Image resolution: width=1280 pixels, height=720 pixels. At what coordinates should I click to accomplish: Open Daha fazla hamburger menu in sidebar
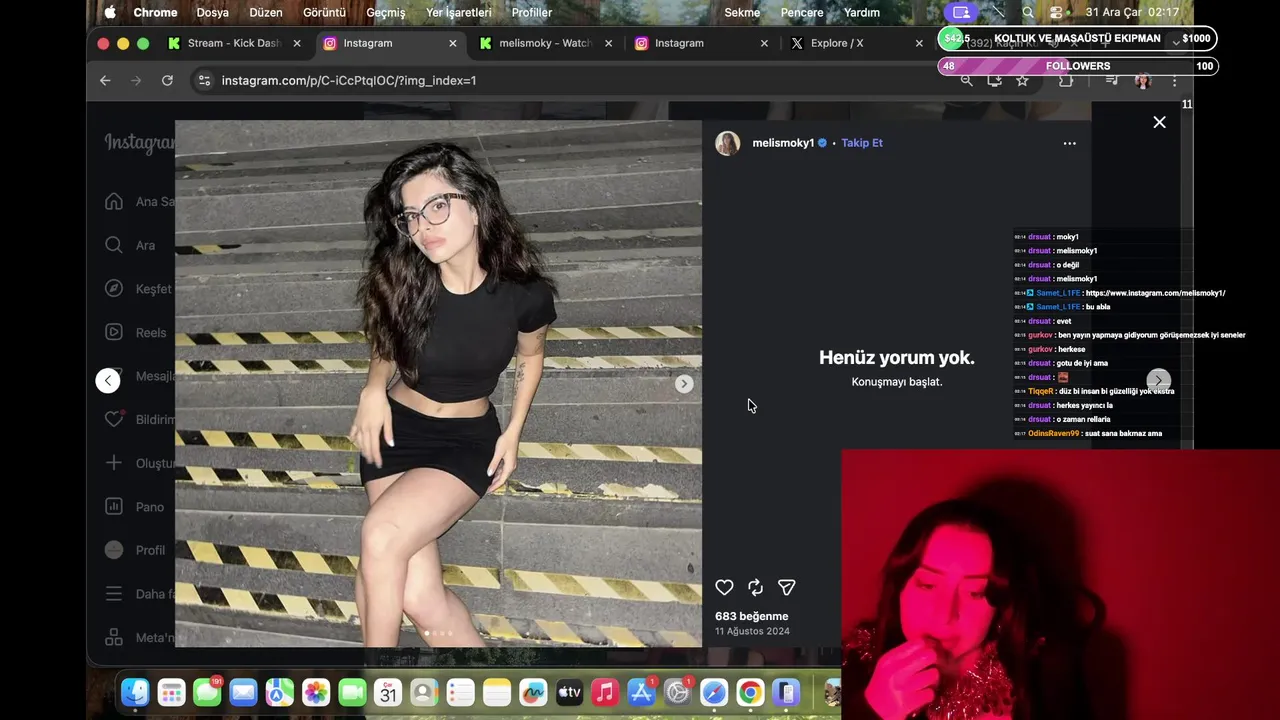(x=140, y=594)
